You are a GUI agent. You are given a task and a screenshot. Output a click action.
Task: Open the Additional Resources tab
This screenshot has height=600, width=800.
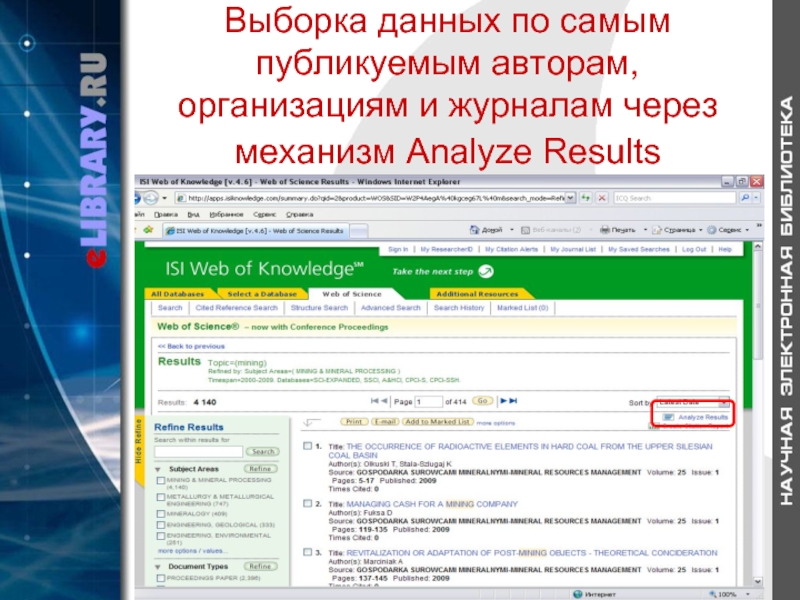coord(477,294)
